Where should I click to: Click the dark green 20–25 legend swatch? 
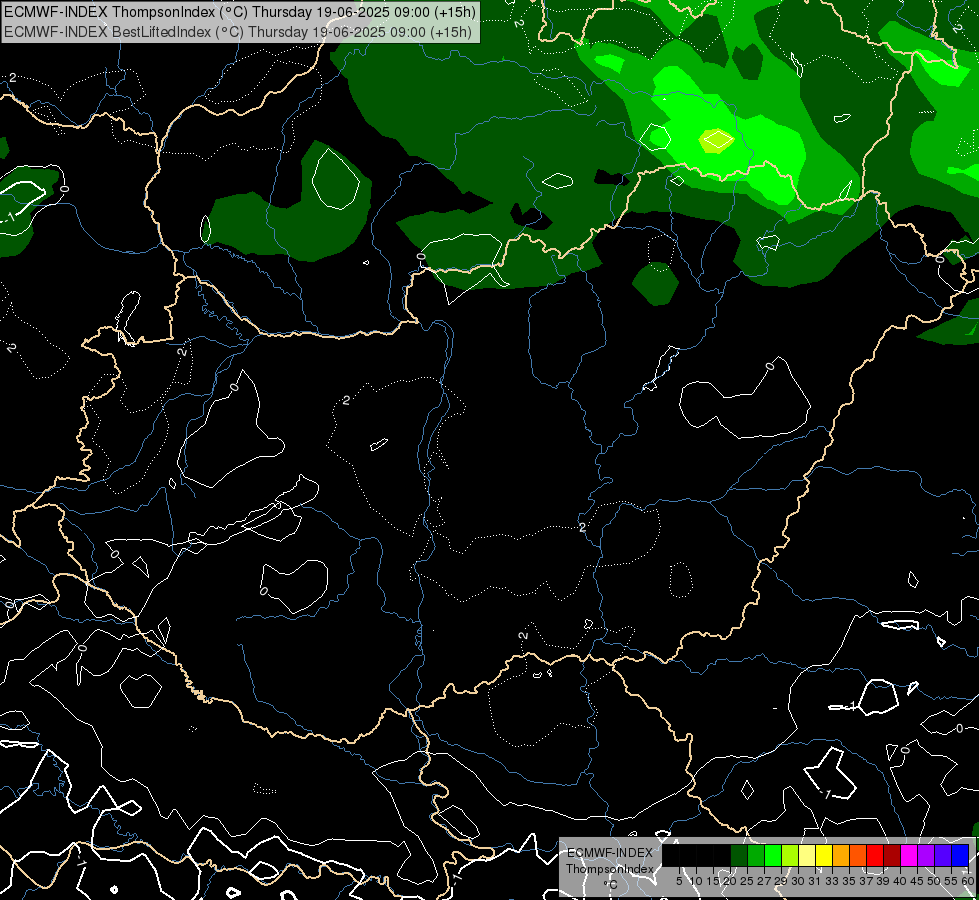click(x=739, y=855)
